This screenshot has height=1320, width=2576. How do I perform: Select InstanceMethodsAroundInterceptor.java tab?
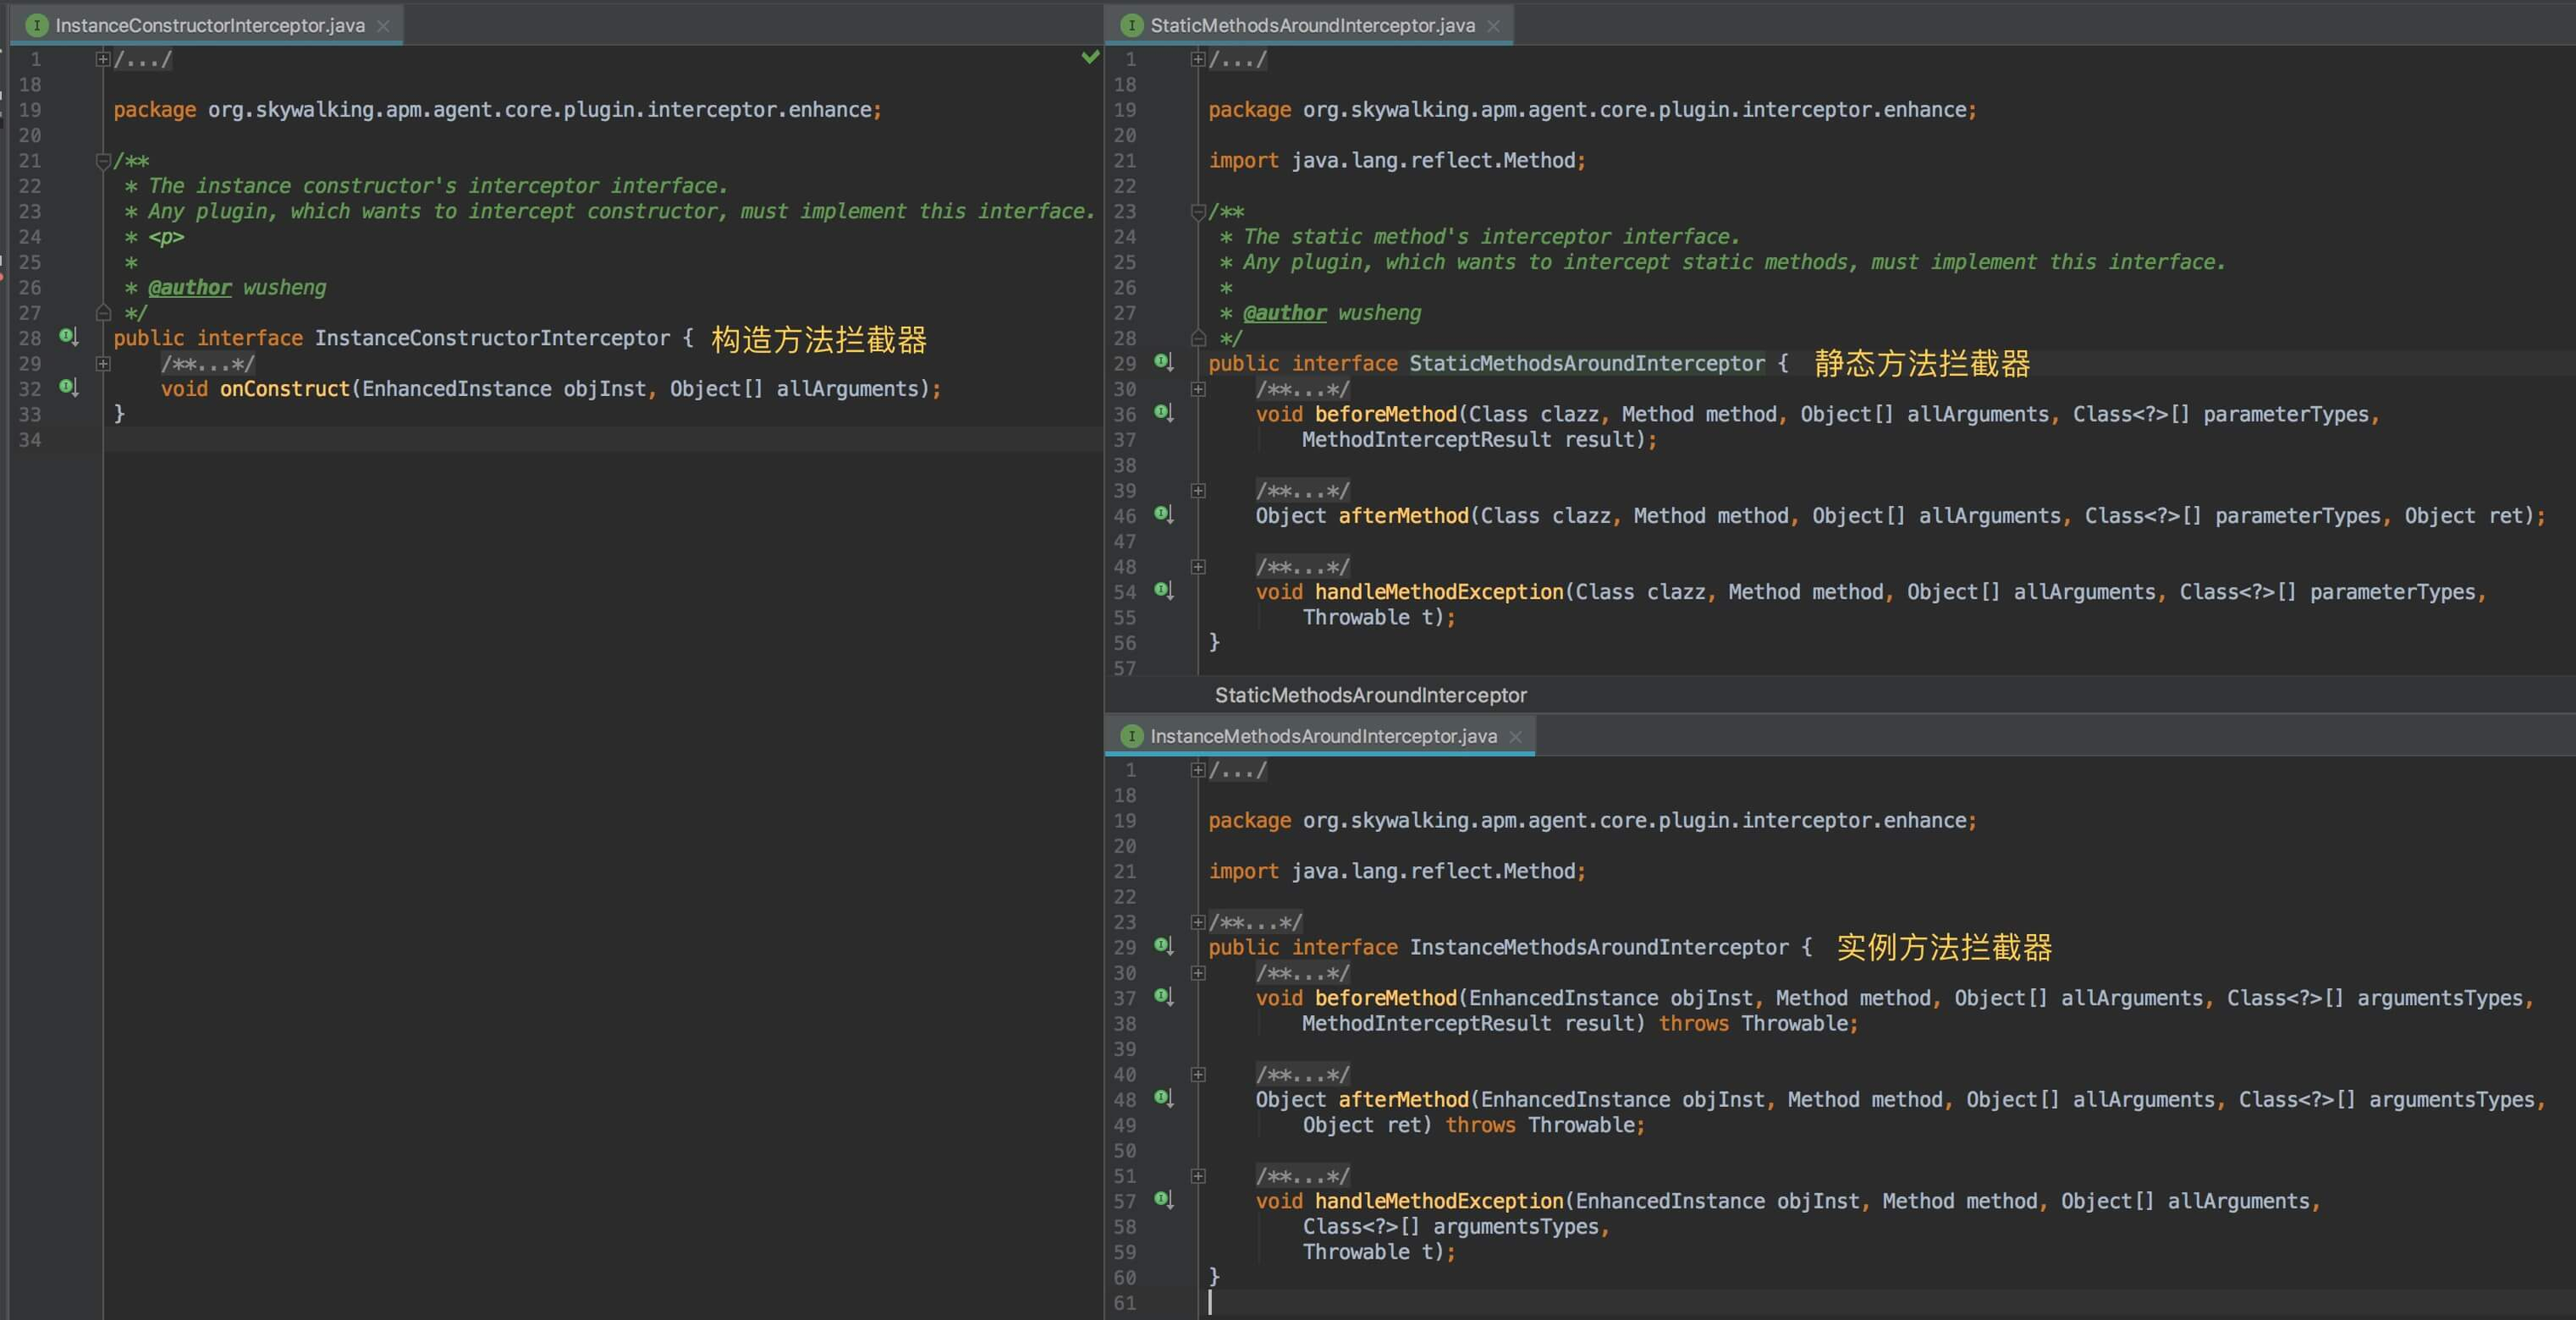1322,736
